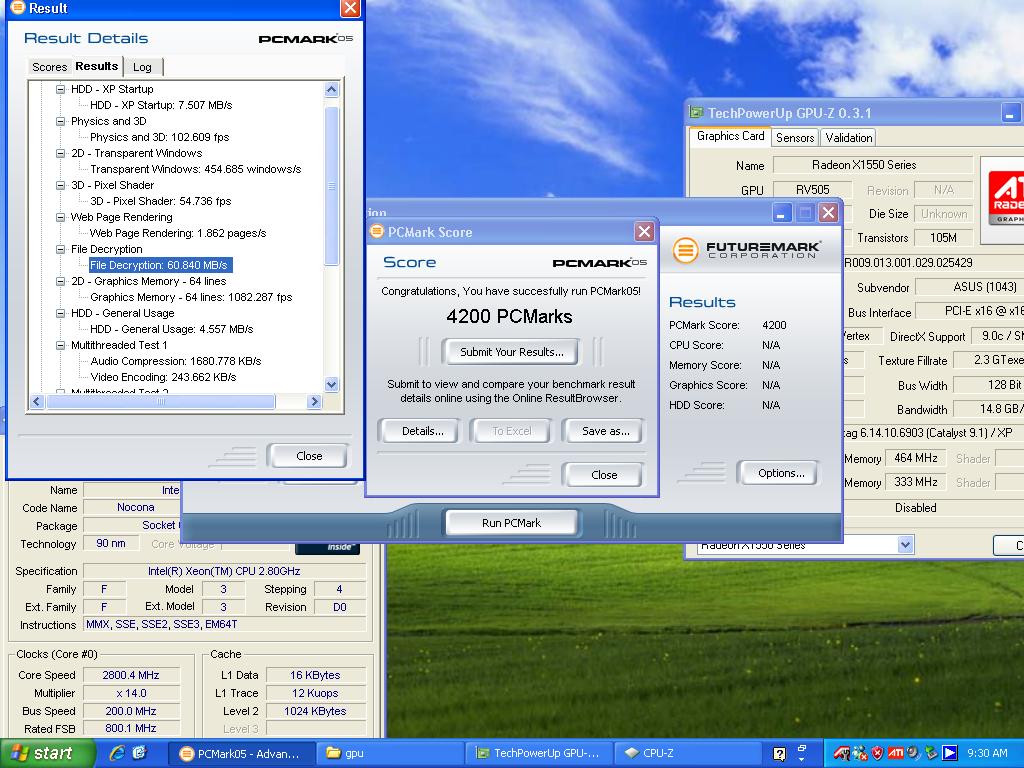This screenshot has width=1024, height=768.
Task: Click CPU-Z Core Speed value 2800.4 MHz
Action: point(131,675)
